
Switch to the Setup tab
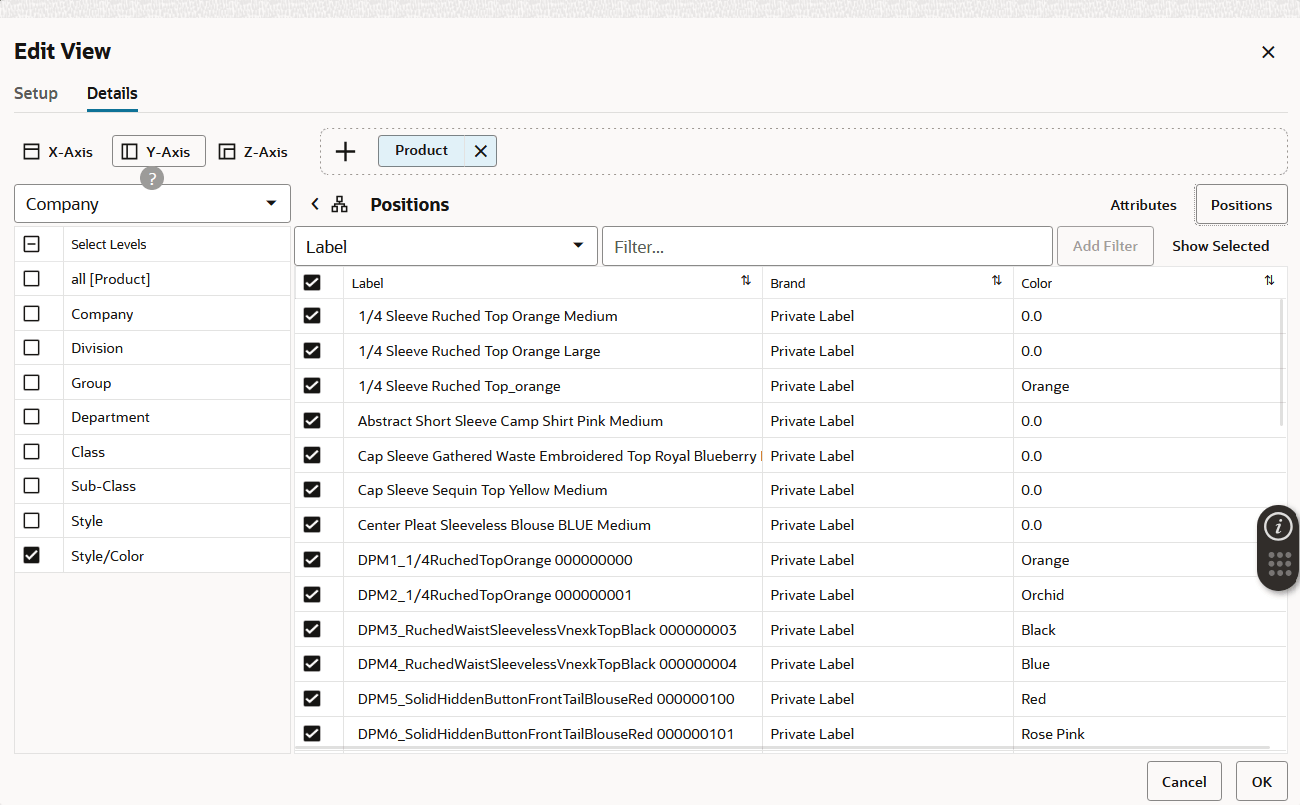coord(35,93)
